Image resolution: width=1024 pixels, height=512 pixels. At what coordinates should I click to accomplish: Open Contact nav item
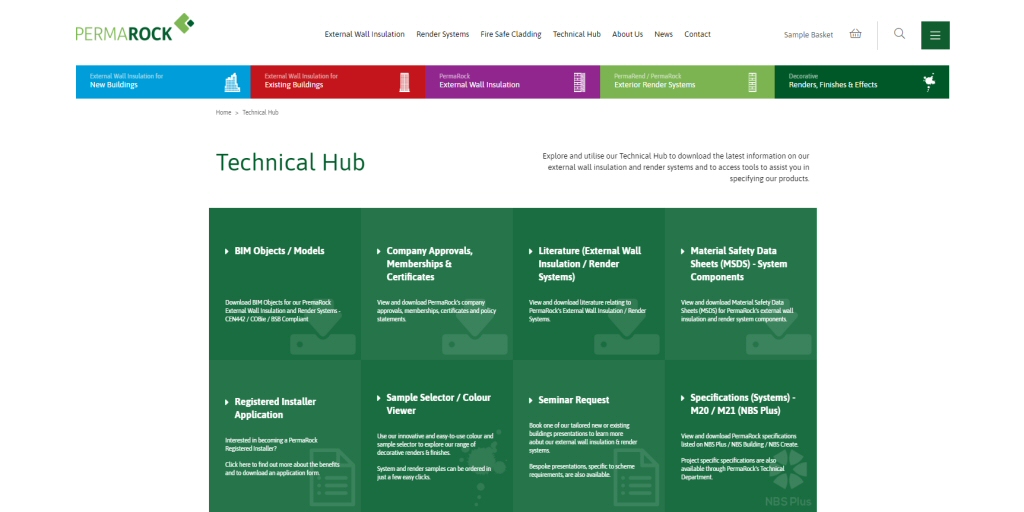pyautogui.click(x=697, y=34)
